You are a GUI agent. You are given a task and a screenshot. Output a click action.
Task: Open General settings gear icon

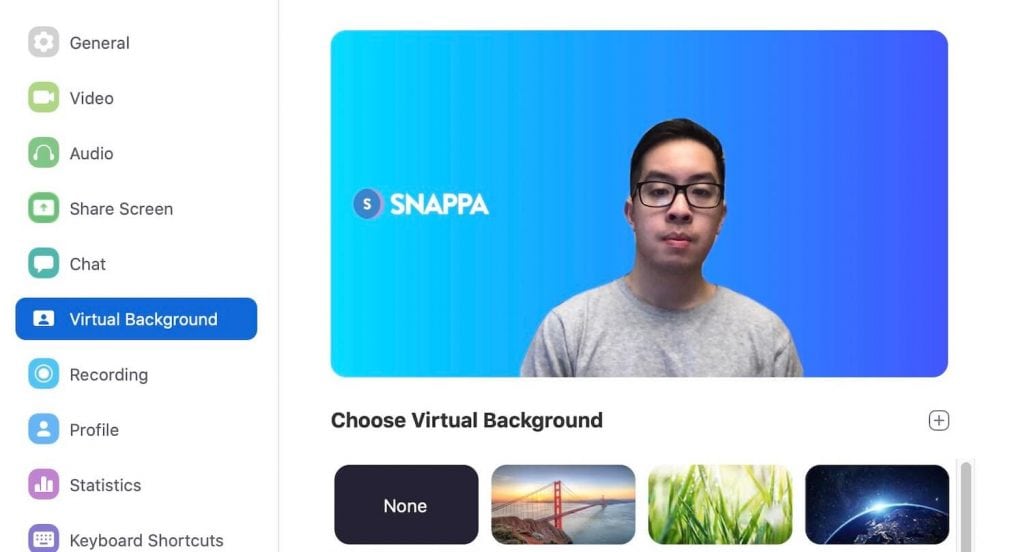(x=44, y=42)
